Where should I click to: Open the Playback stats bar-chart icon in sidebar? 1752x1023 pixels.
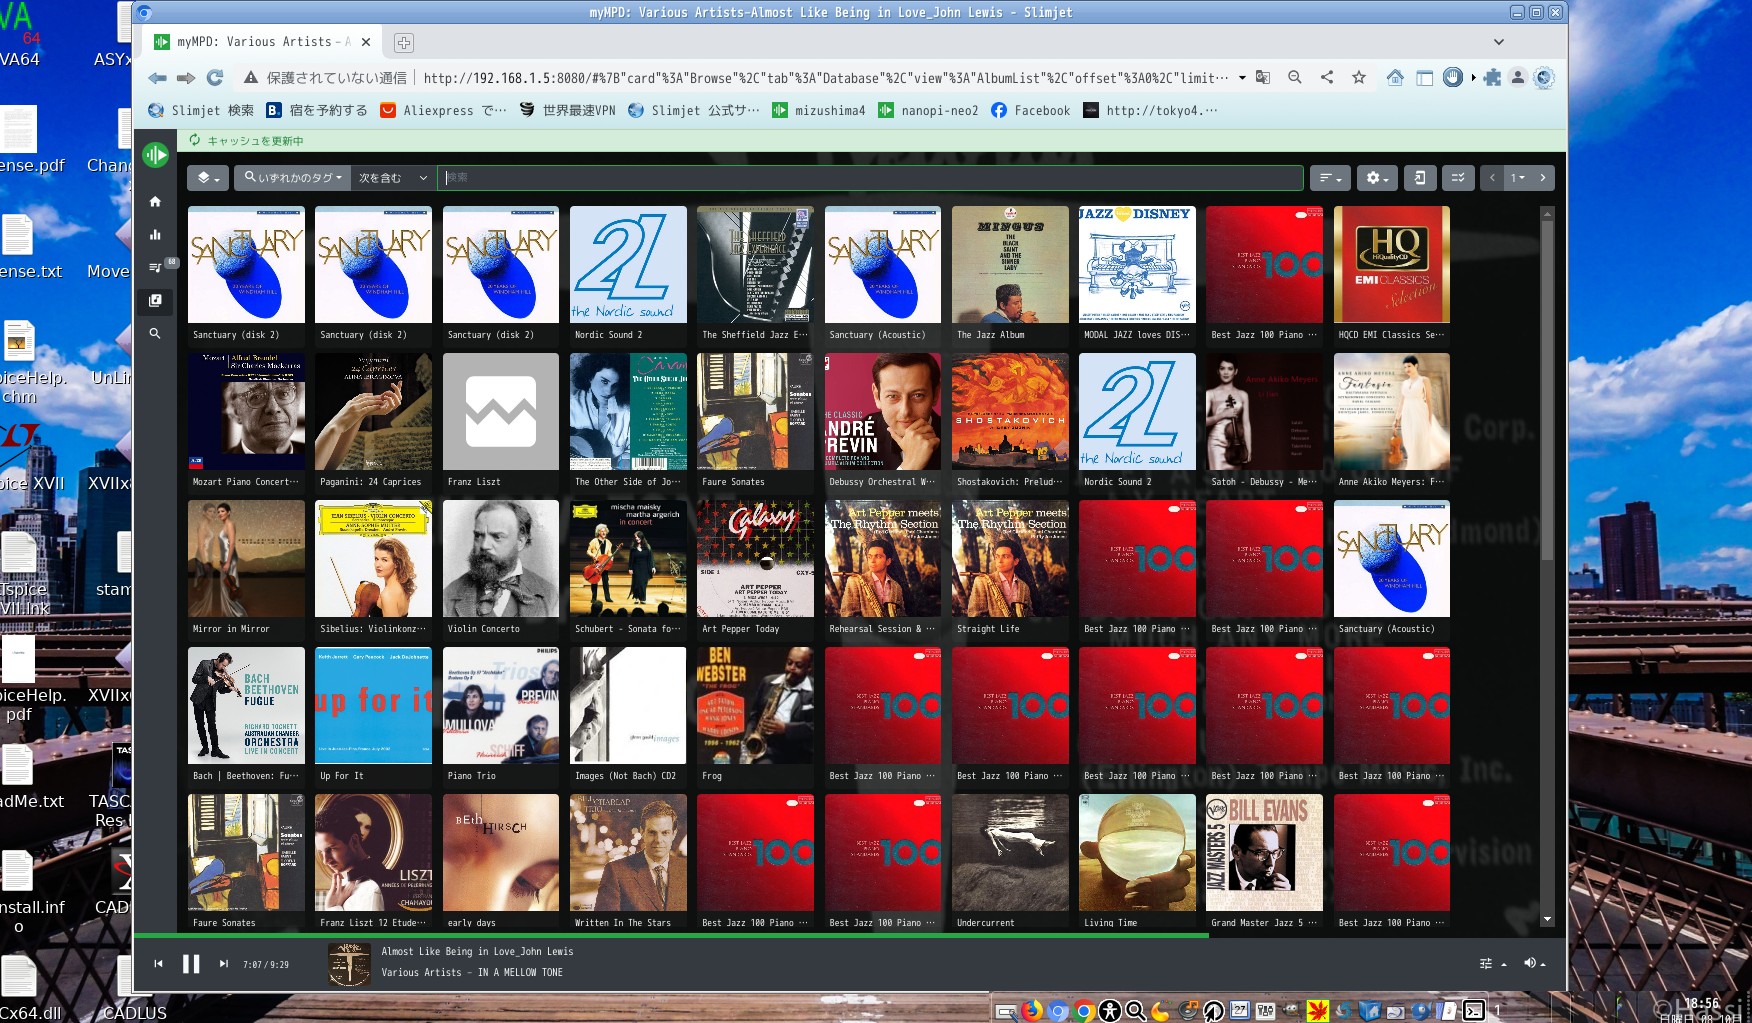[155, 235]
